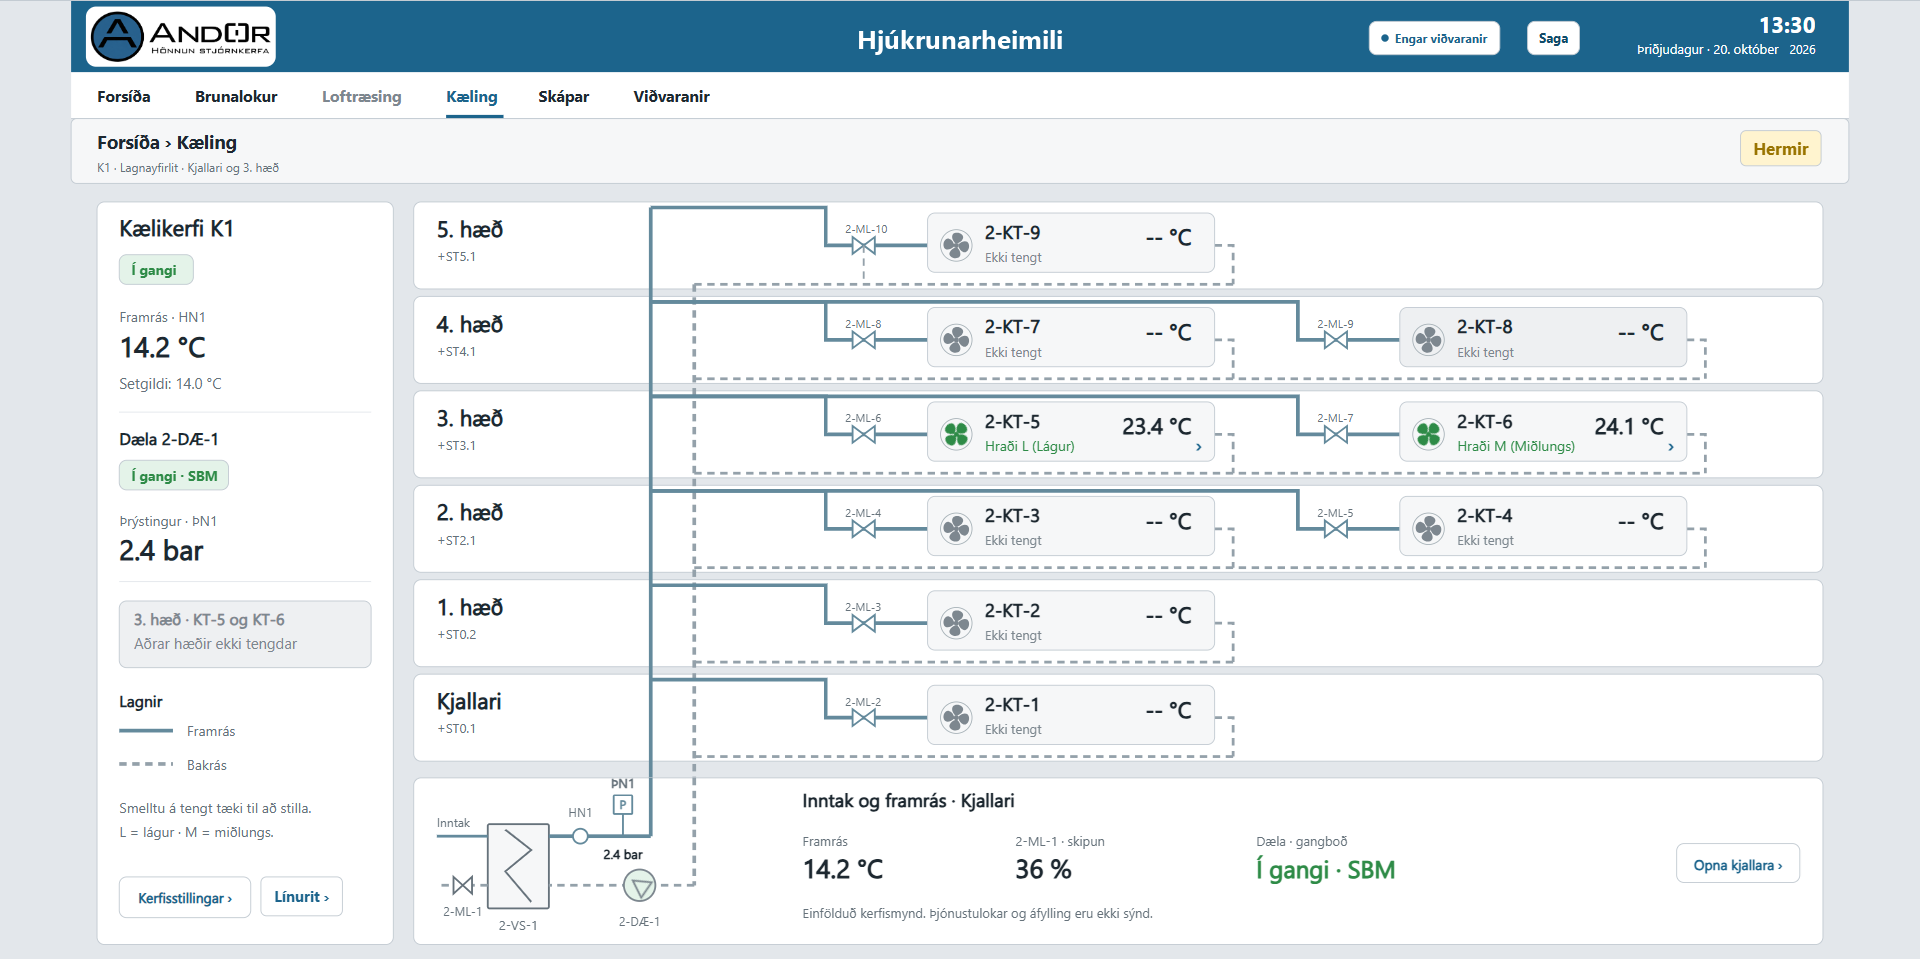Click the 2-KT-9 fan icon
This screenshot has height=959, width=1920.
pyautogui.click(x=956, y=245)
